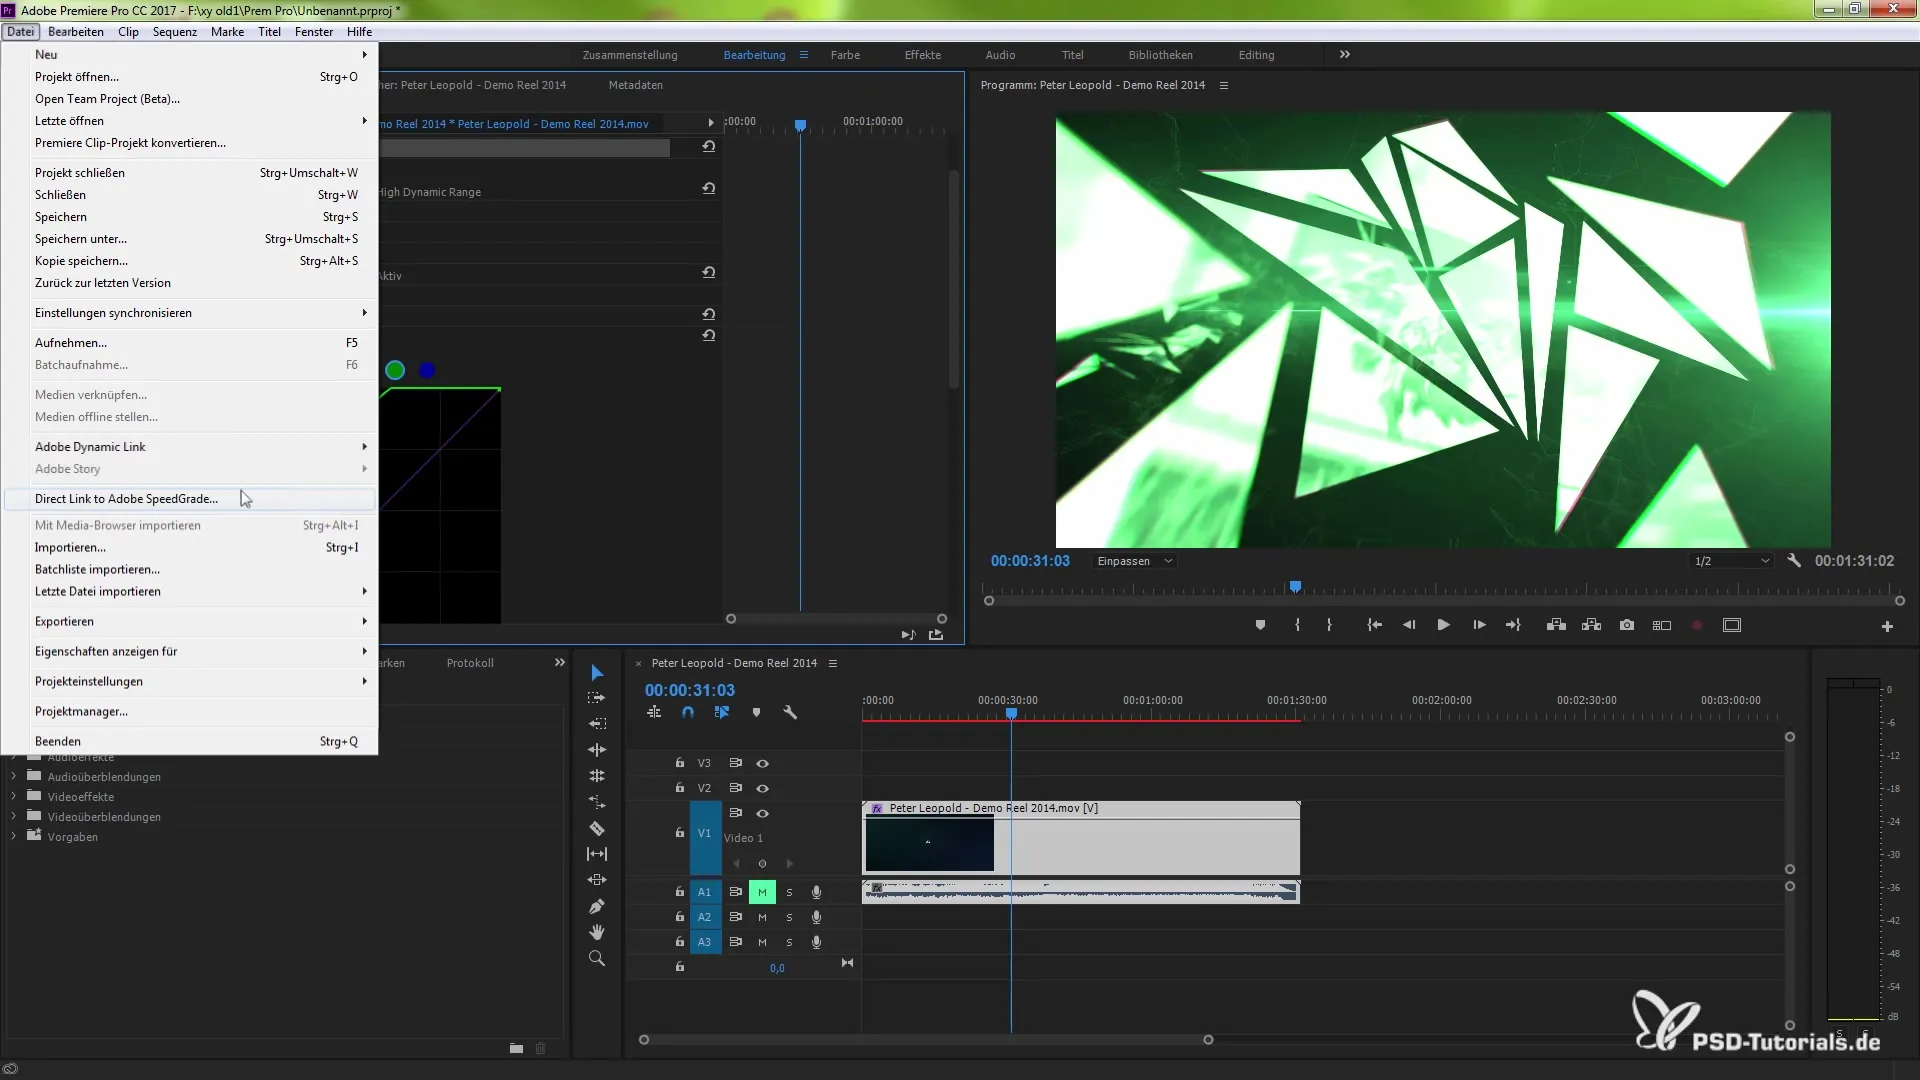Toggle Video 1 track output eye
This screenshot has width=1920, height=1080.
pos(762,813)
